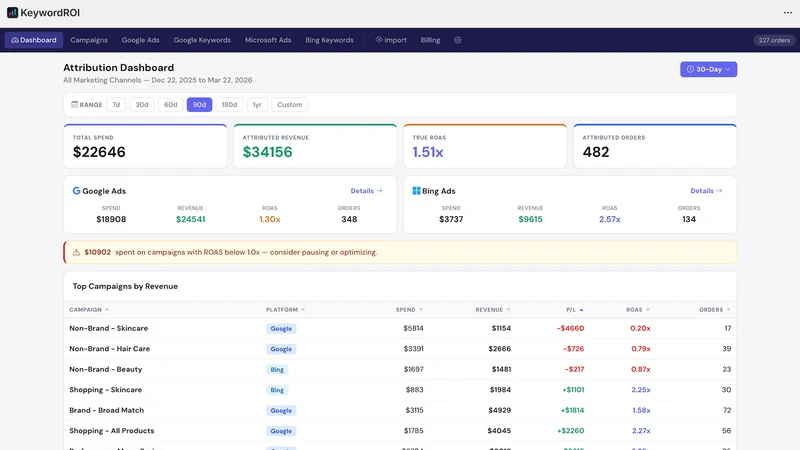Switch to Google Keywords tab
The image size is (800, 450).
point(202,40)
